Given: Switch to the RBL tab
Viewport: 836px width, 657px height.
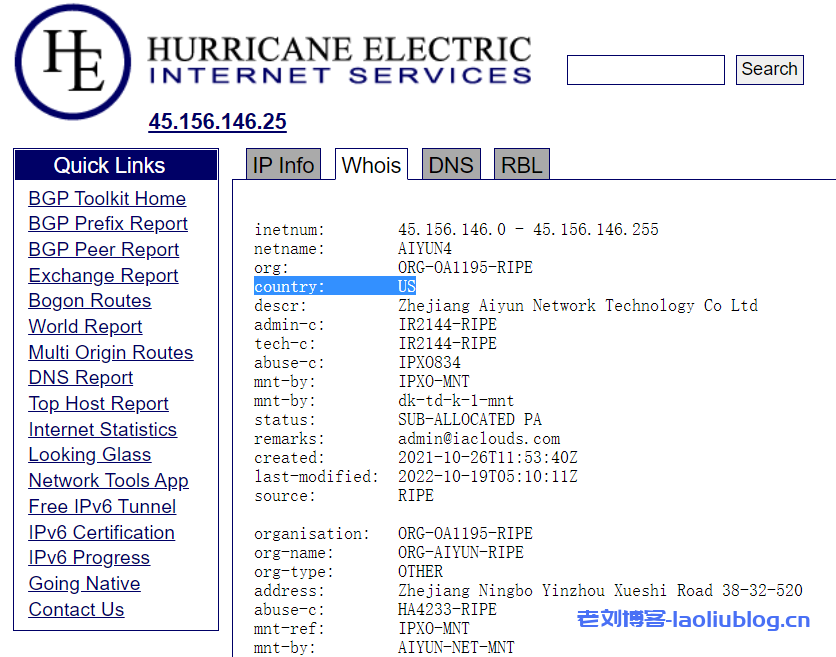Looking at the screenshot, I should coord(521,165).
